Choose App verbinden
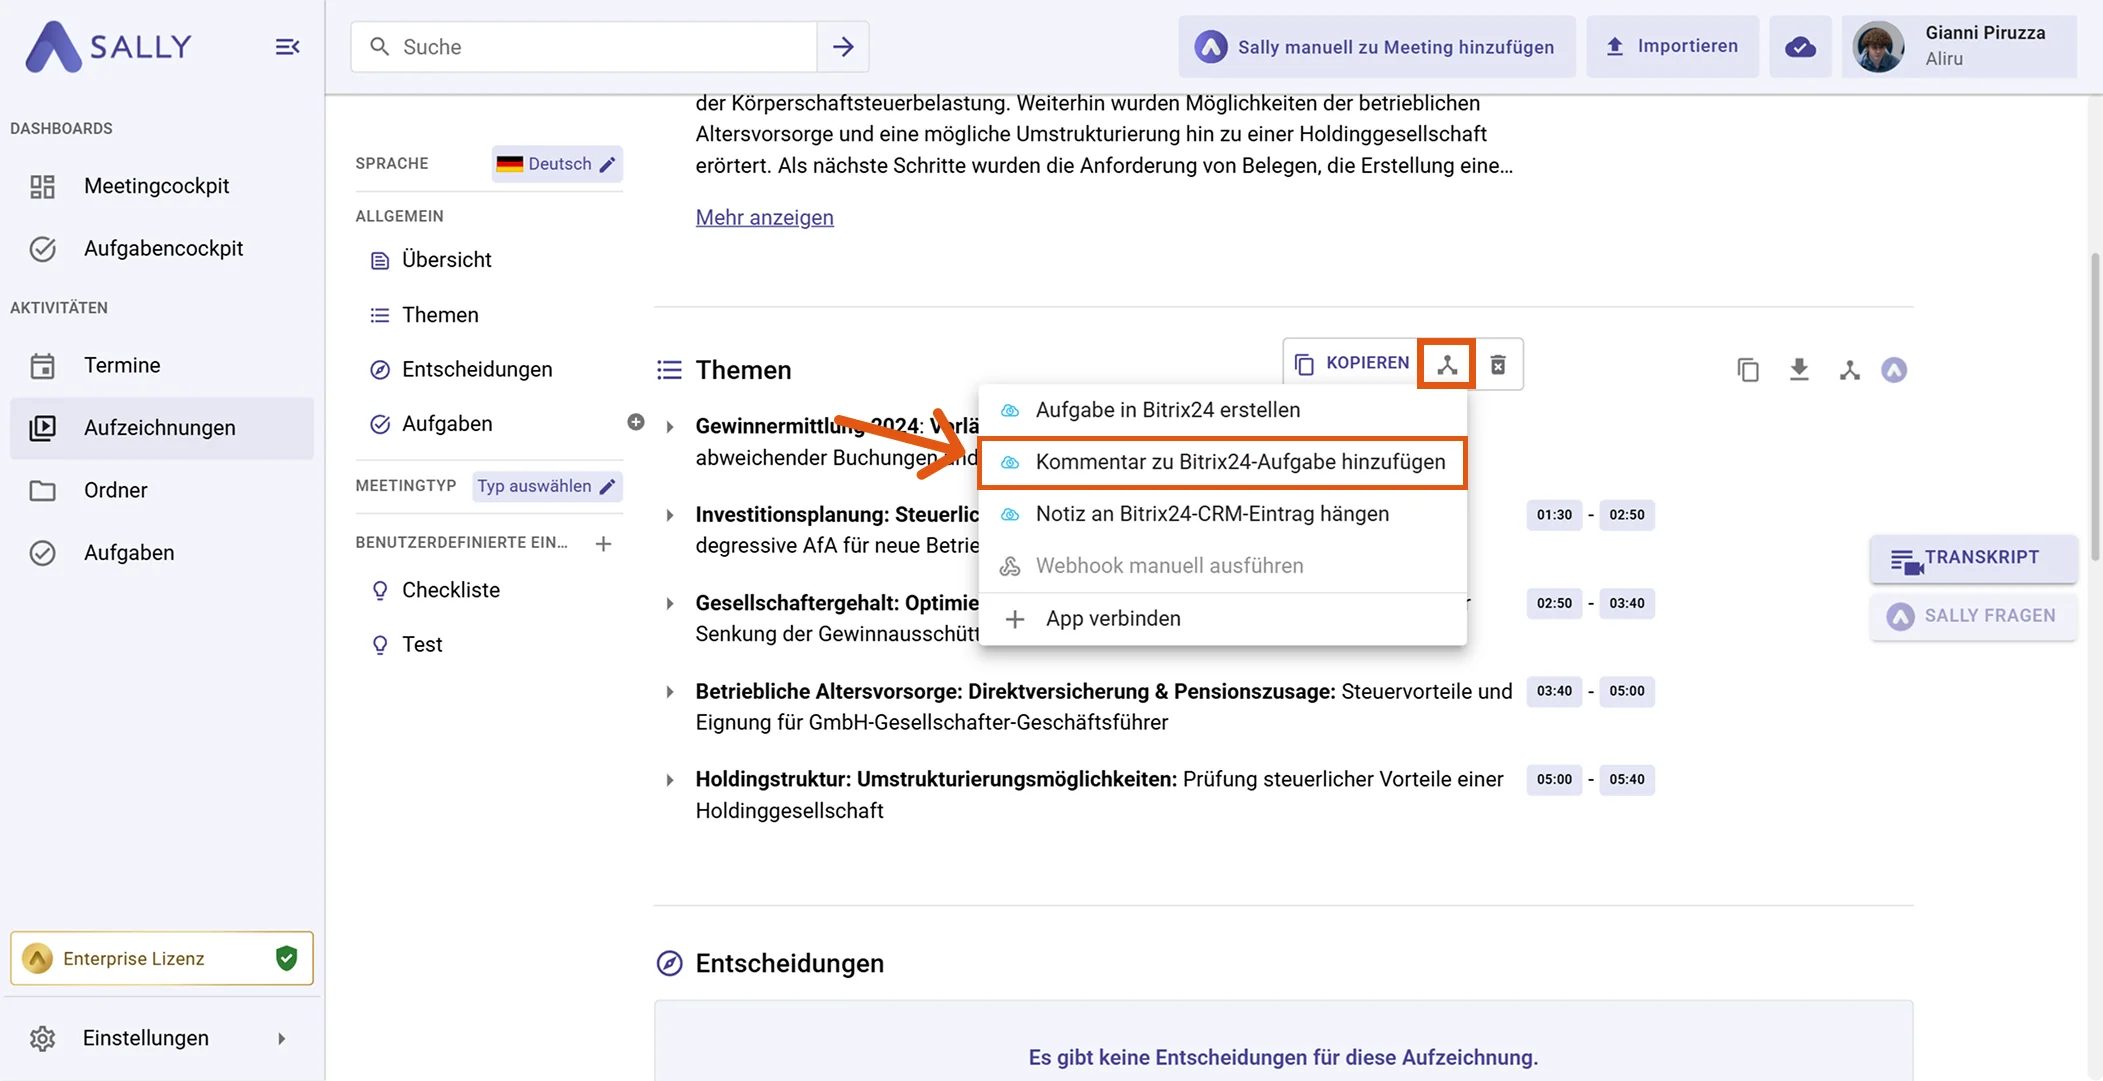This screenshot has height=1081, width=2103. (x=1222, y=619)
